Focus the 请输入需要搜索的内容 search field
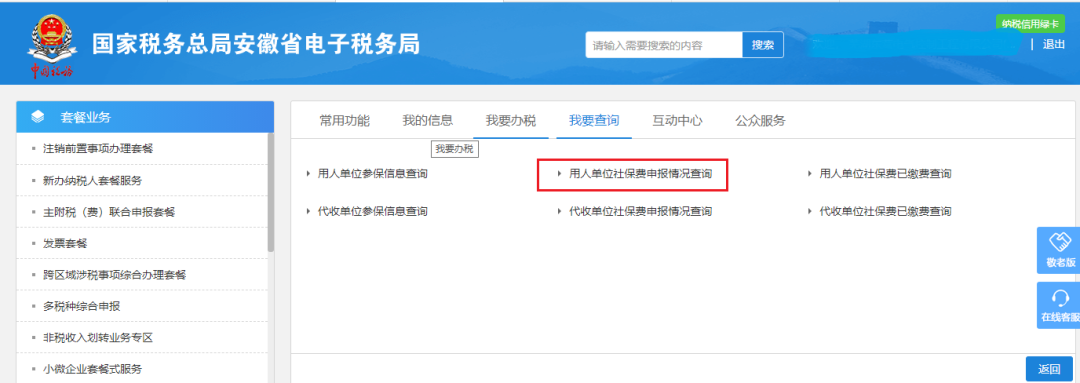 (664, 45)
